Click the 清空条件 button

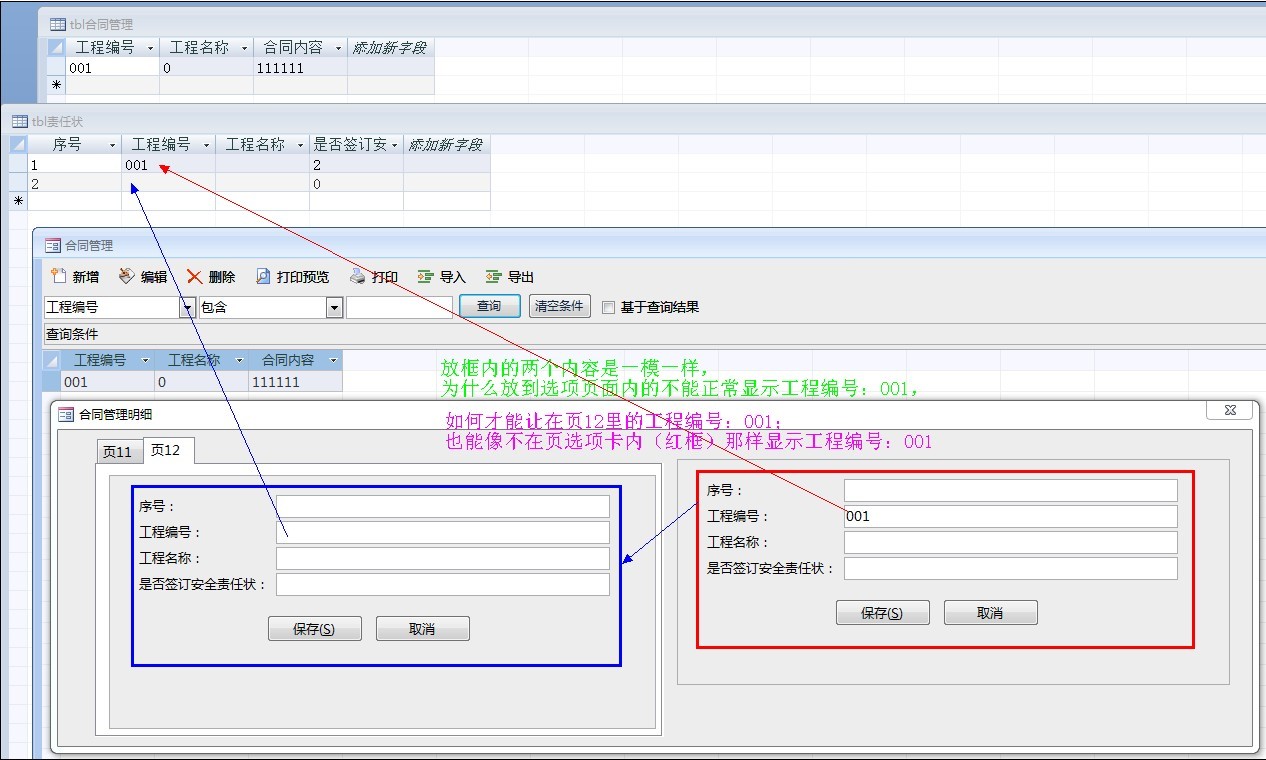(559, 306)
